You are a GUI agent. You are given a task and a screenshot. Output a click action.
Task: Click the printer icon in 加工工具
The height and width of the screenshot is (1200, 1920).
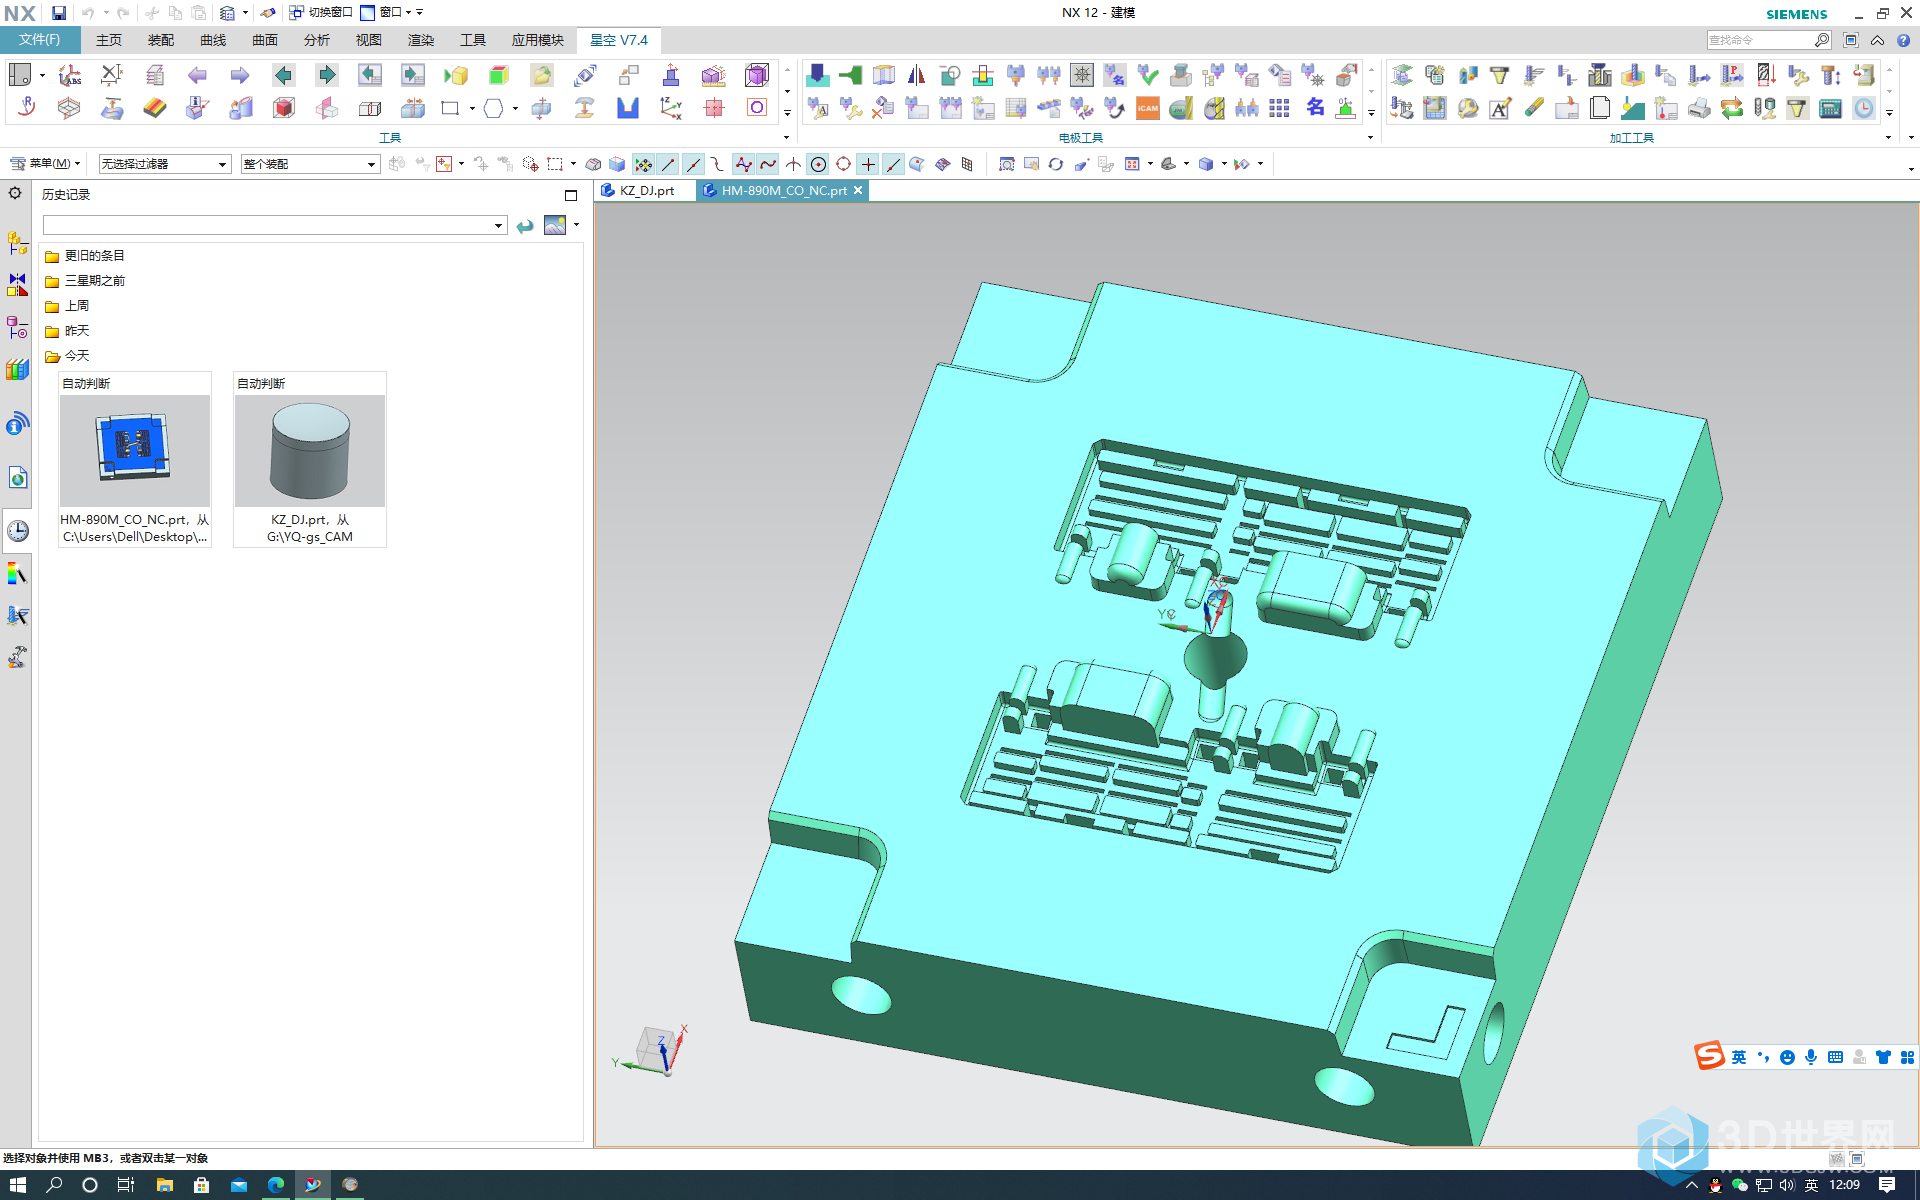[x=1698, y=108]
